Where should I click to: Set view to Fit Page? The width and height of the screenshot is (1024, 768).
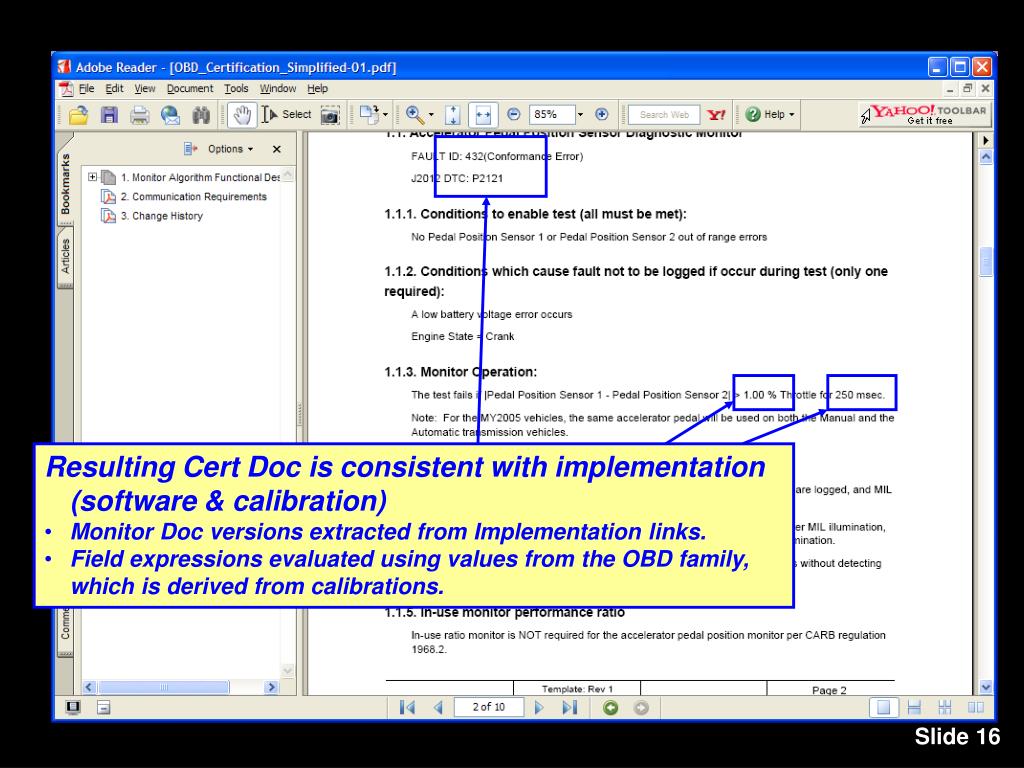[x=453, y=115]
